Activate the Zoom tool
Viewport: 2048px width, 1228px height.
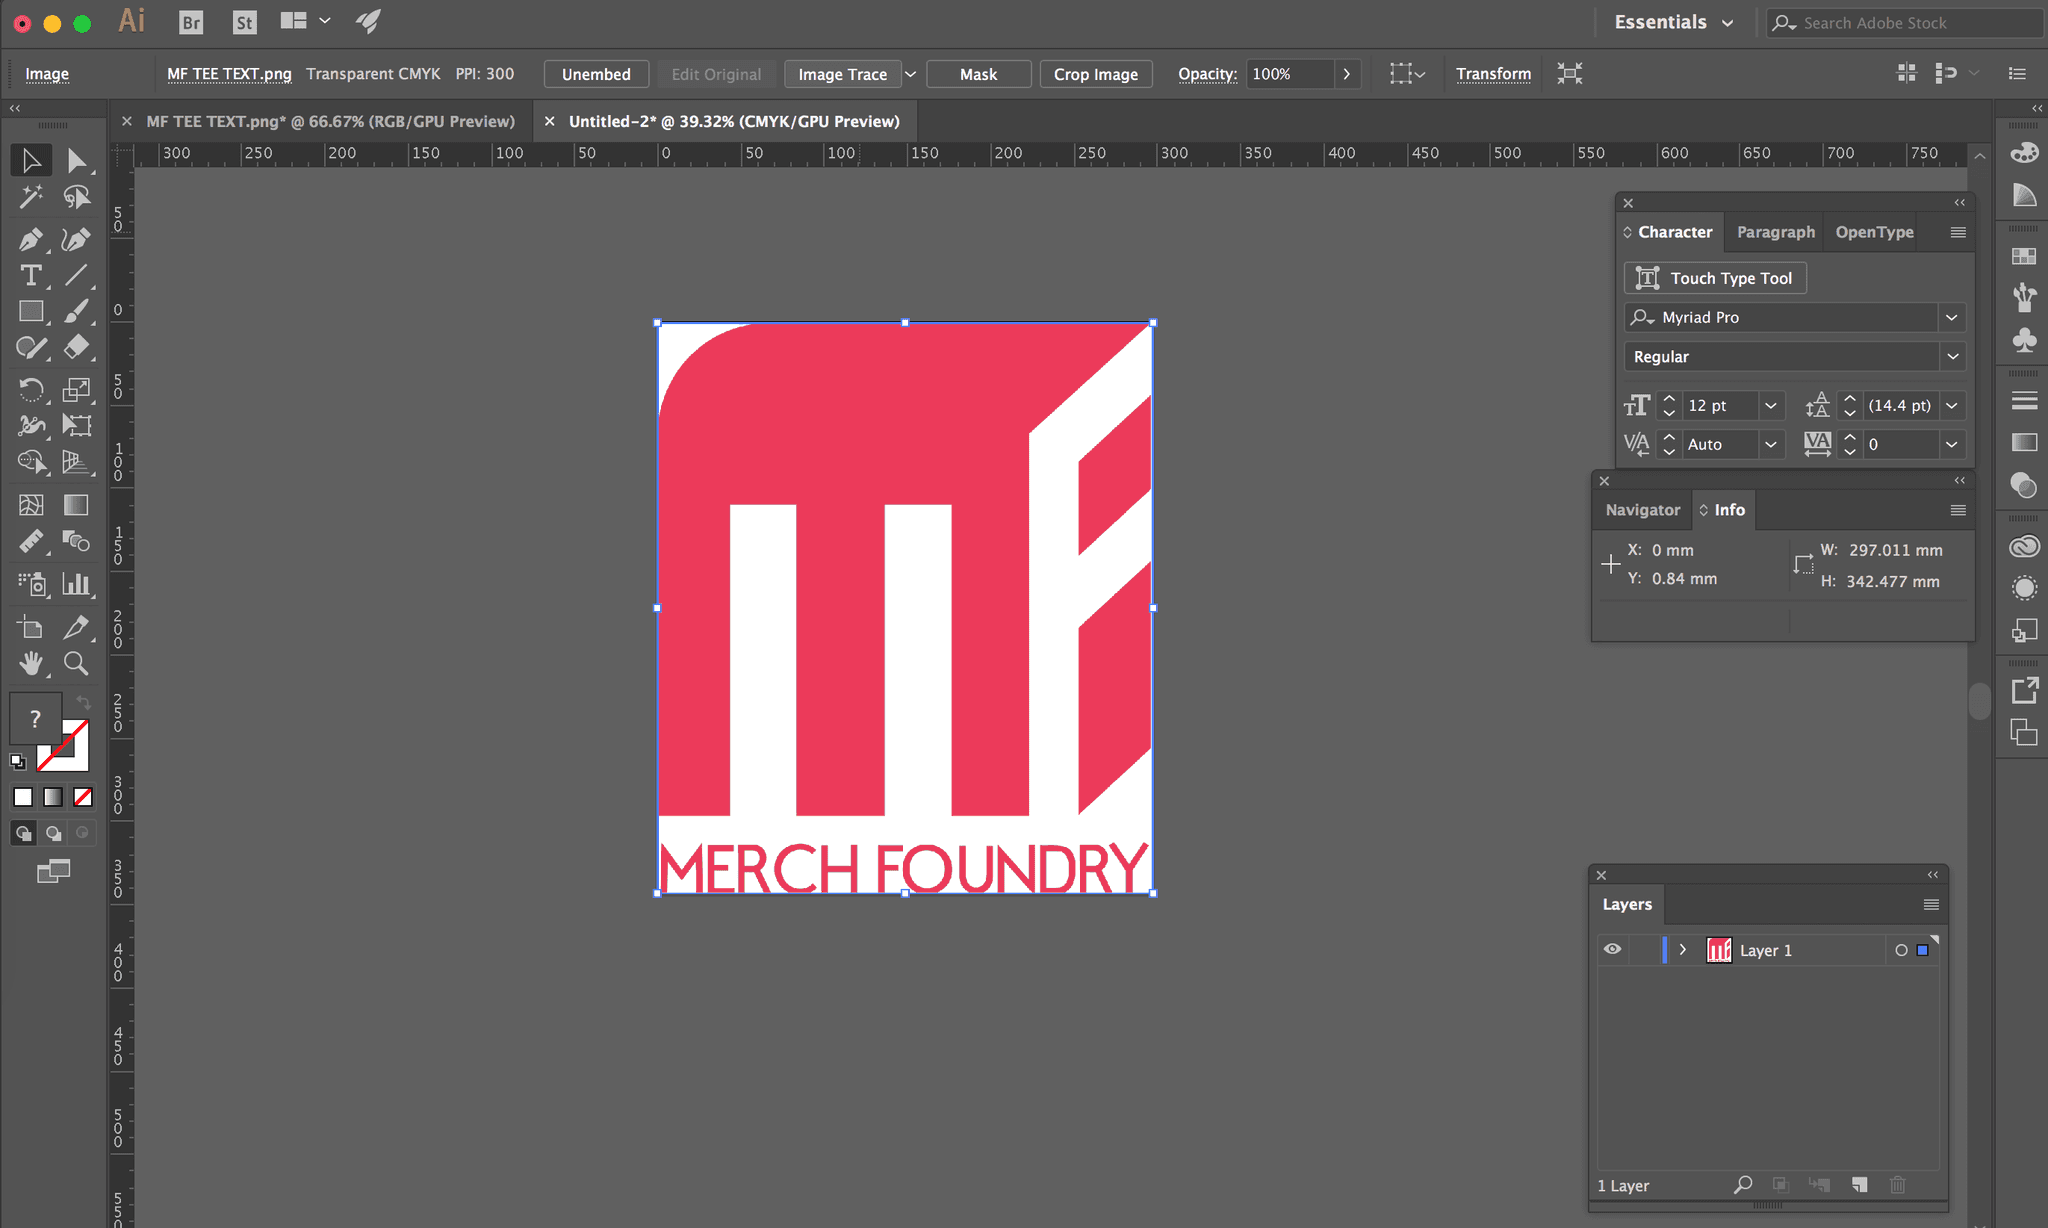[x=76, y=663]
